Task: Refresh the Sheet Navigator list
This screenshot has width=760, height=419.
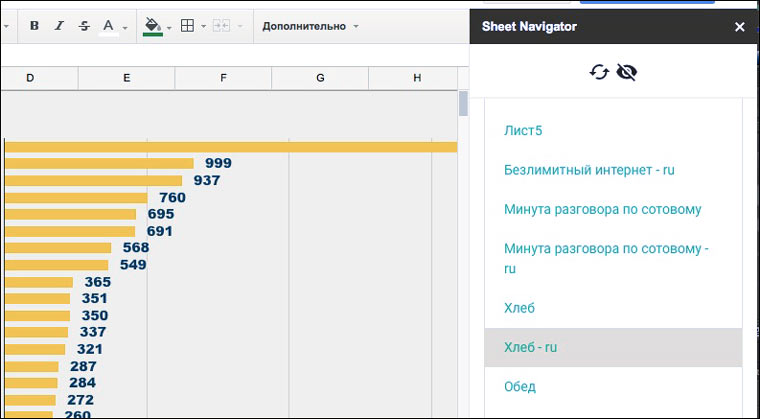Action: tap(599, 72)
